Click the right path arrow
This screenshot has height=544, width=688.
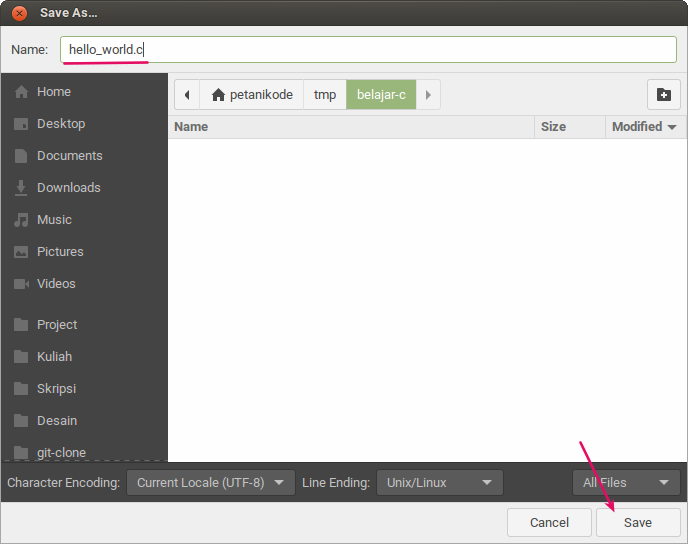click(x=428, y=95)
